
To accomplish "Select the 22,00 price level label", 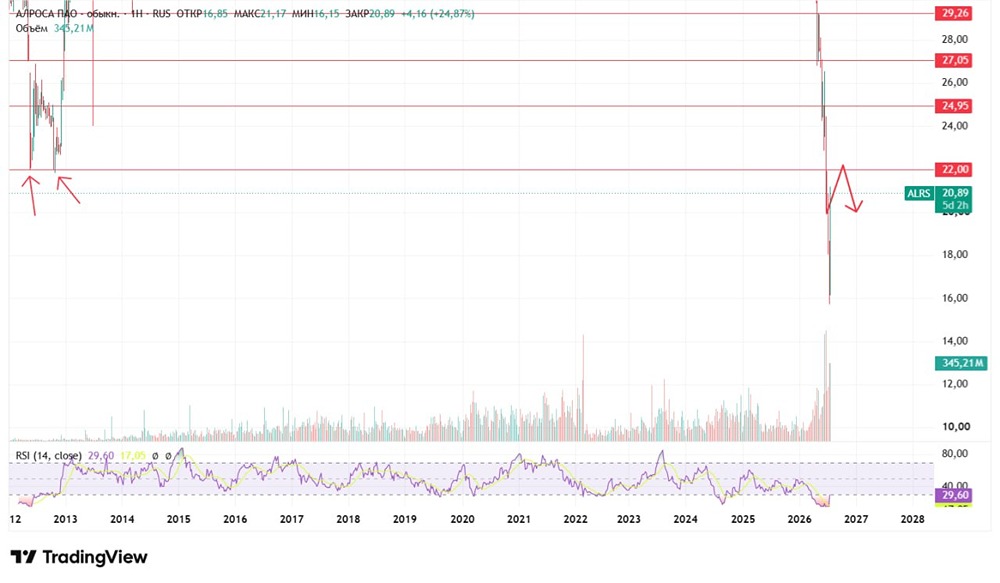I will pyautogui.click(x=953, y=170).
